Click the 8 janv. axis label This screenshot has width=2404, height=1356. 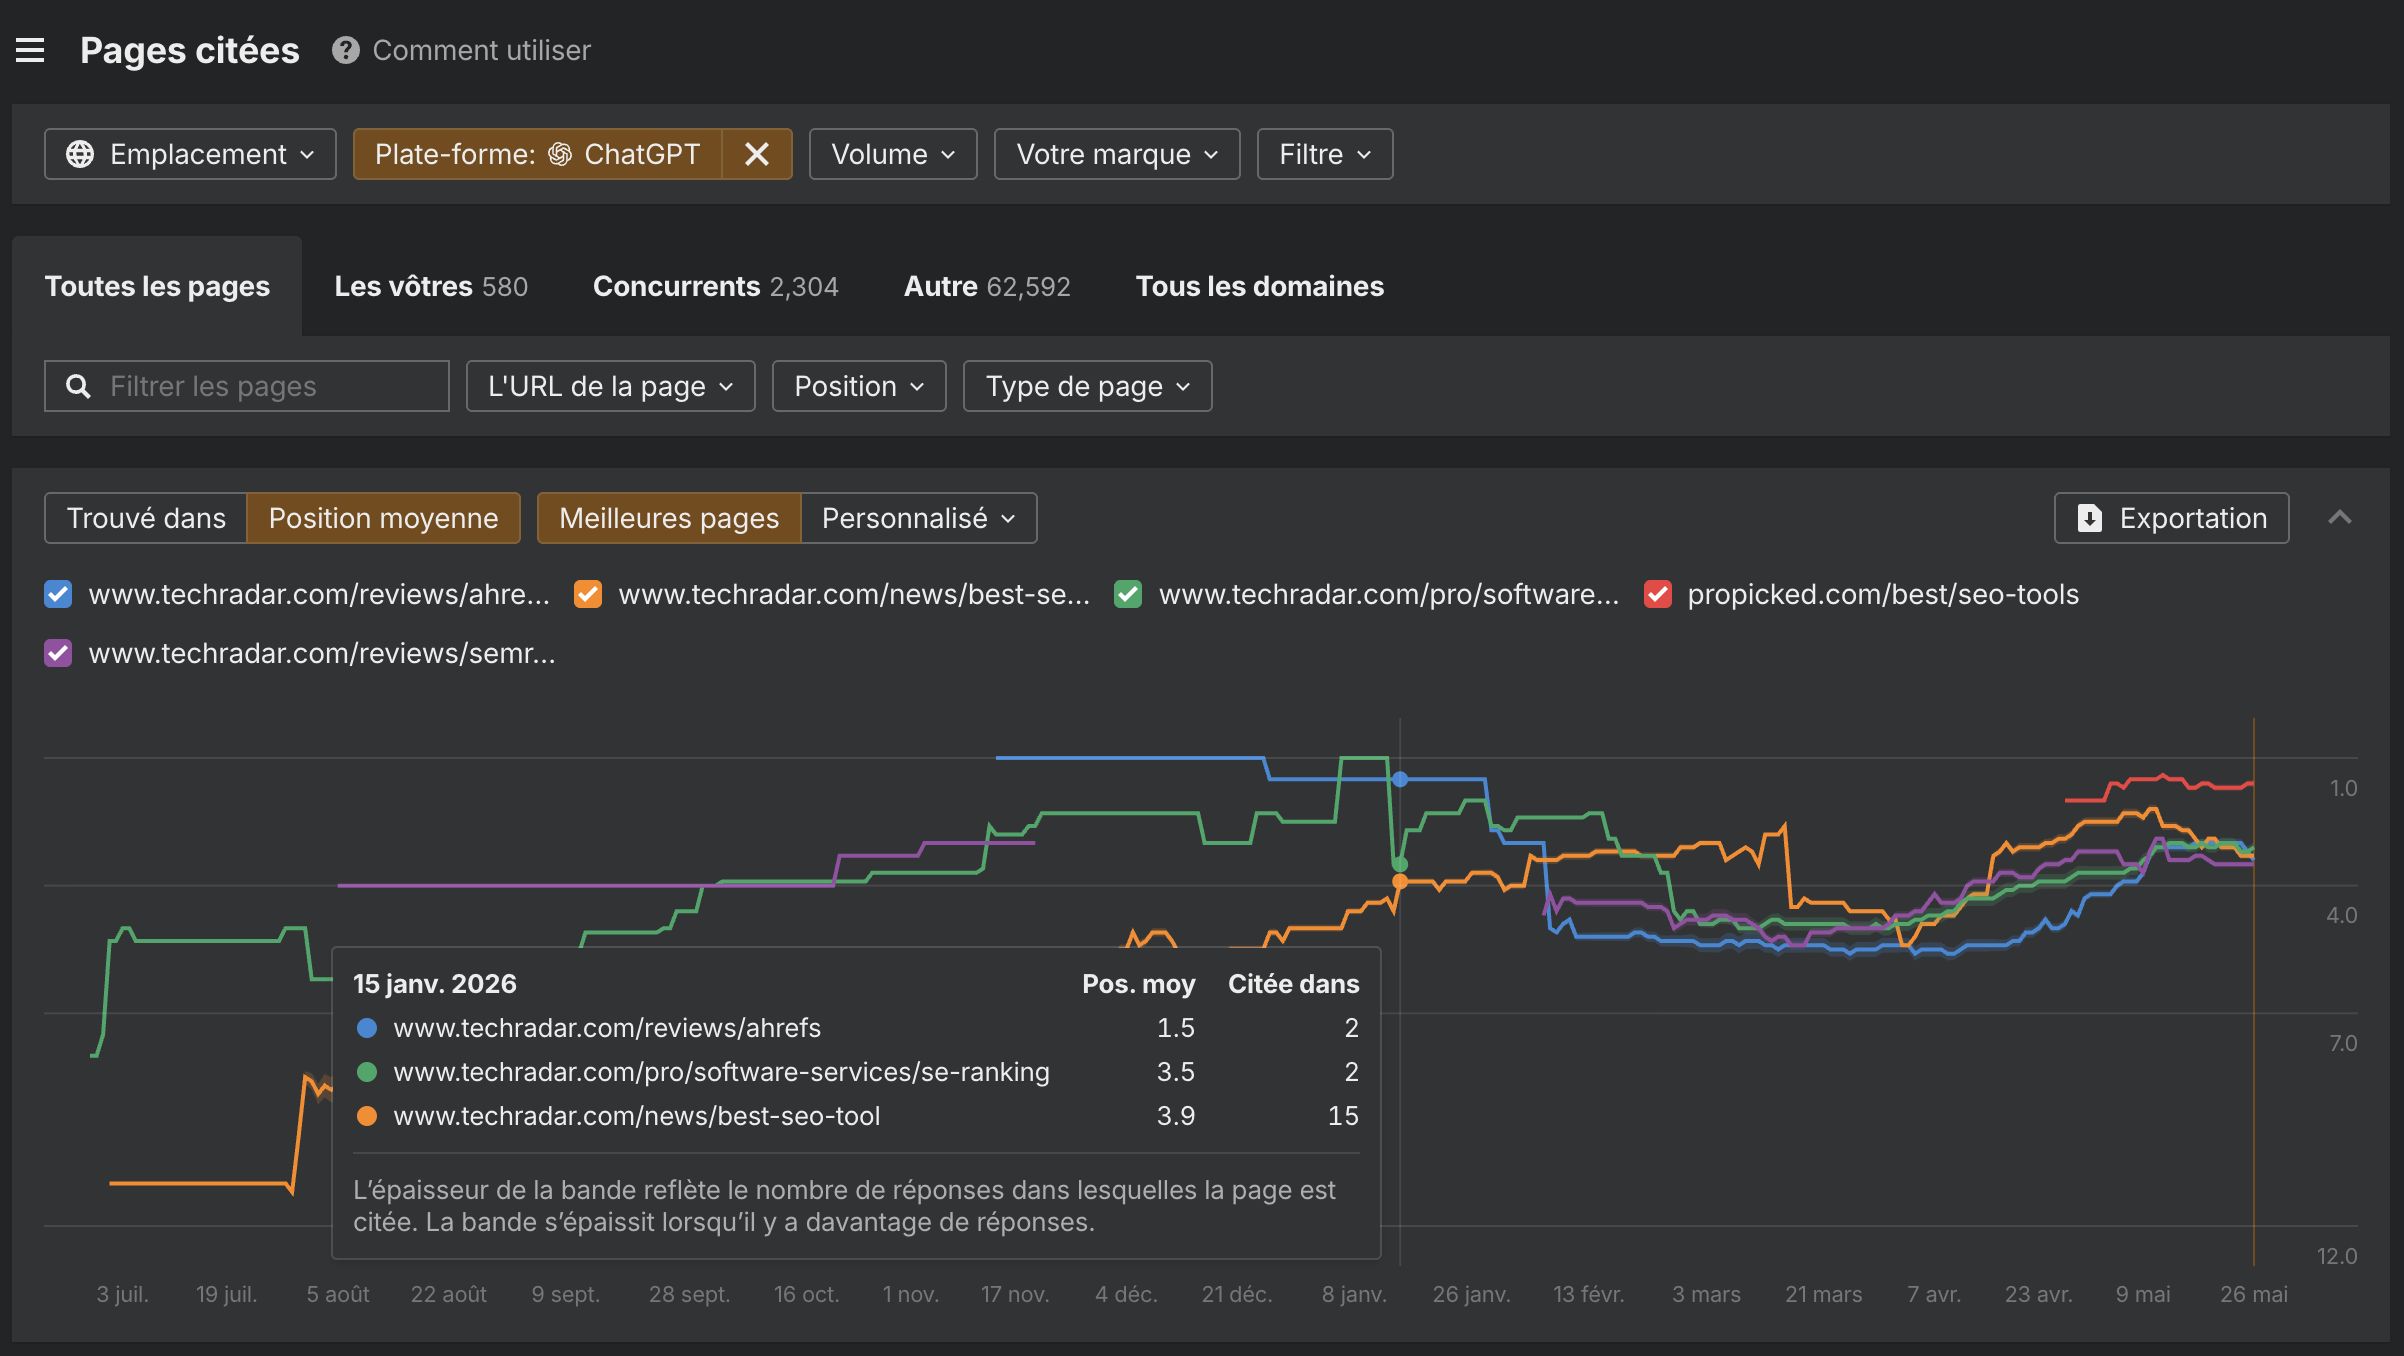point(1354,1294)
